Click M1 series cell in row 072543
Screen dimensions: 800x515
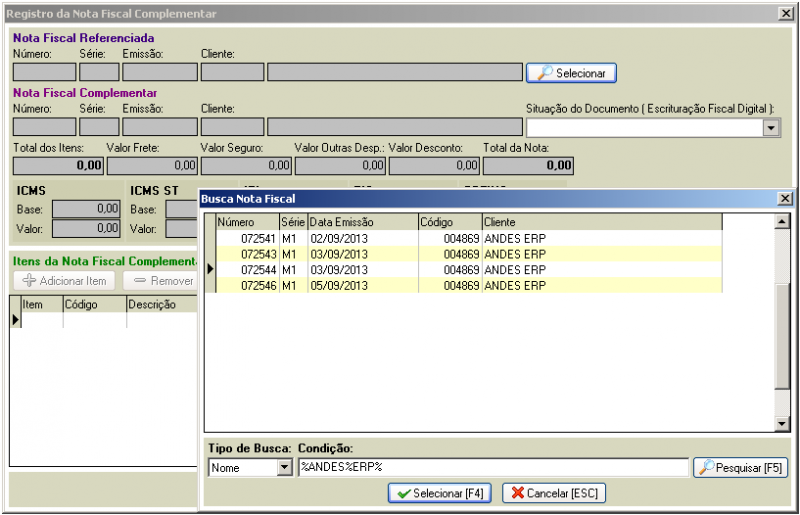(293, 254)
